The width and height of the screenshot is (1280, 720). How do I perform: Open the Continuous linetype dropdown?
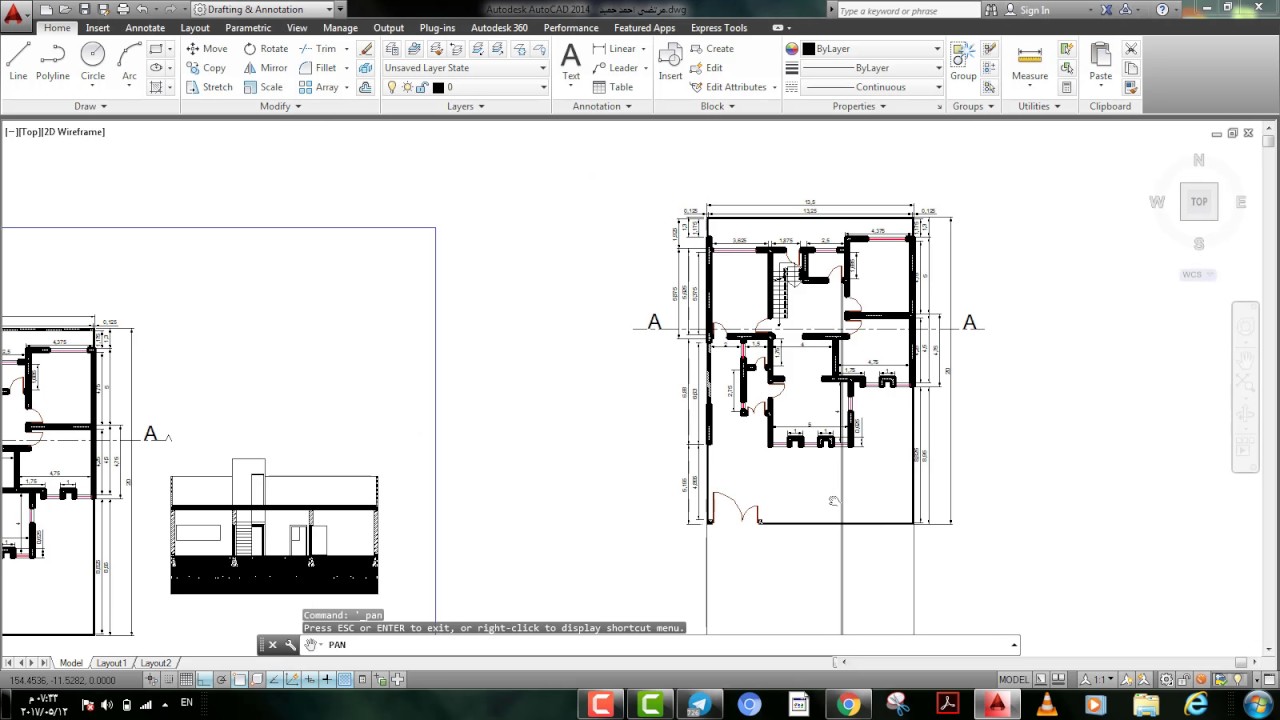[x=872, y=87]
